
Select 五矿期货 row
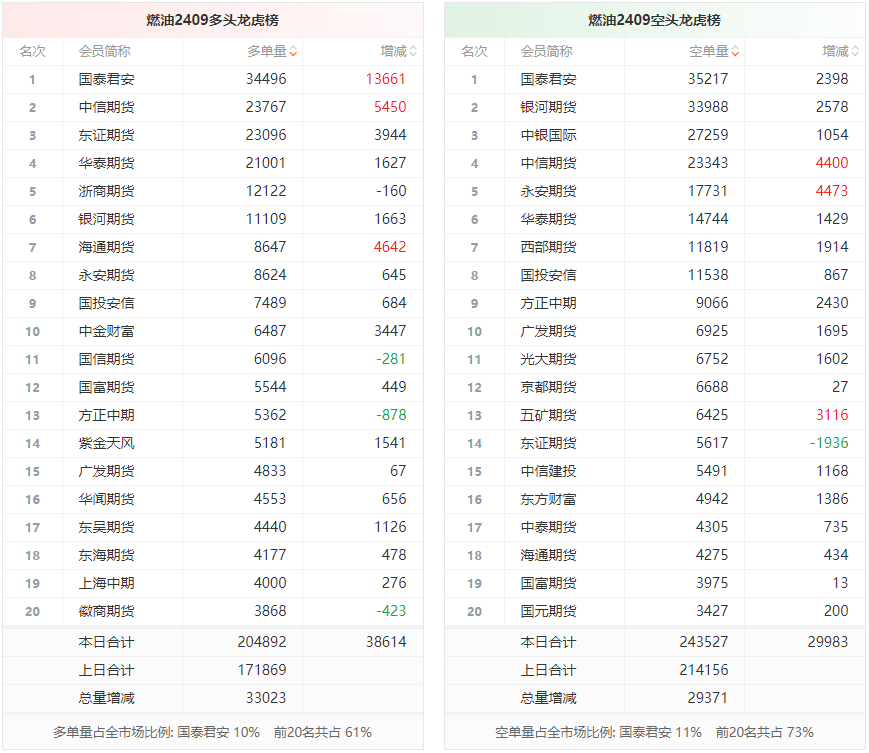point(655,415)
